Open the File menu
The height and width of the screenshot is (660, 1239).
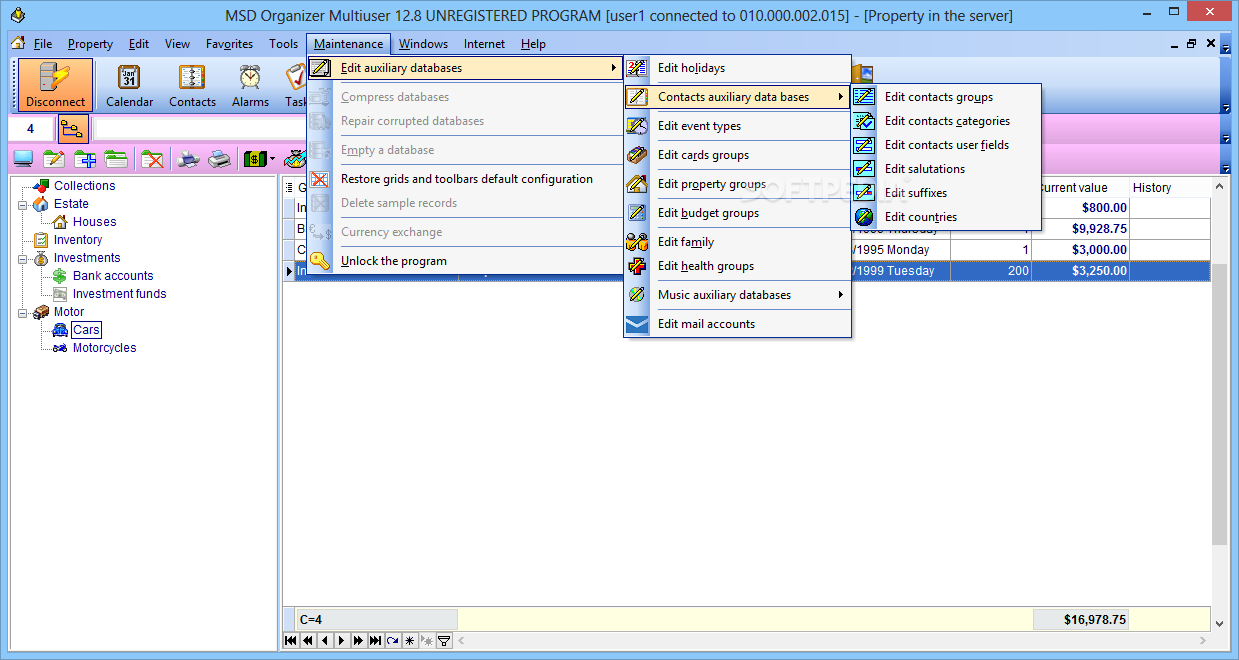(x=43, y=44)
